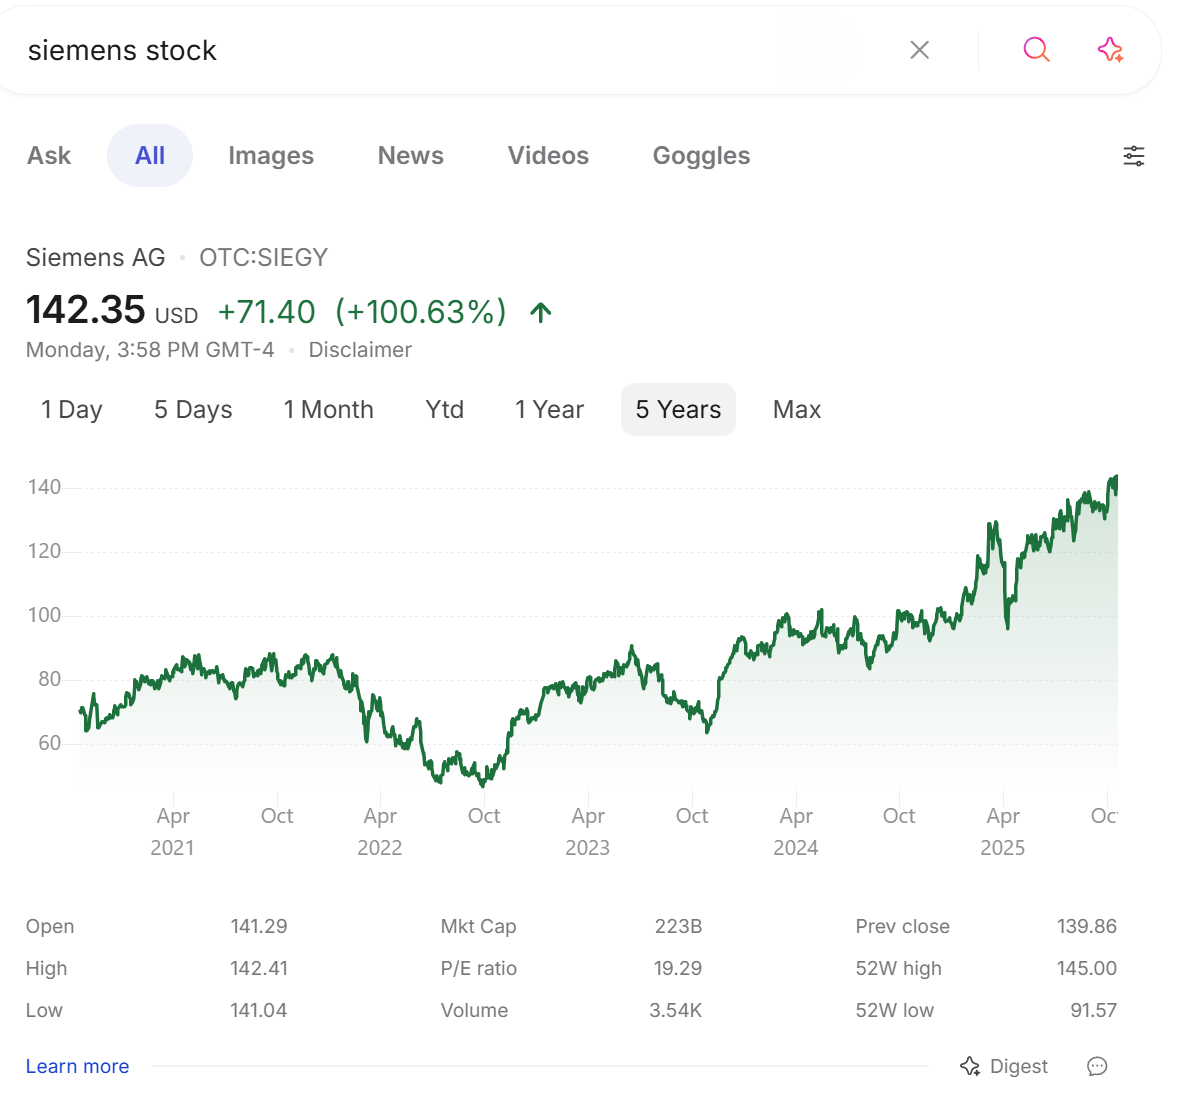Screen dimensions: 1196x1120
Task: Select the 5 Years chart range
Action: click(678, 410)
